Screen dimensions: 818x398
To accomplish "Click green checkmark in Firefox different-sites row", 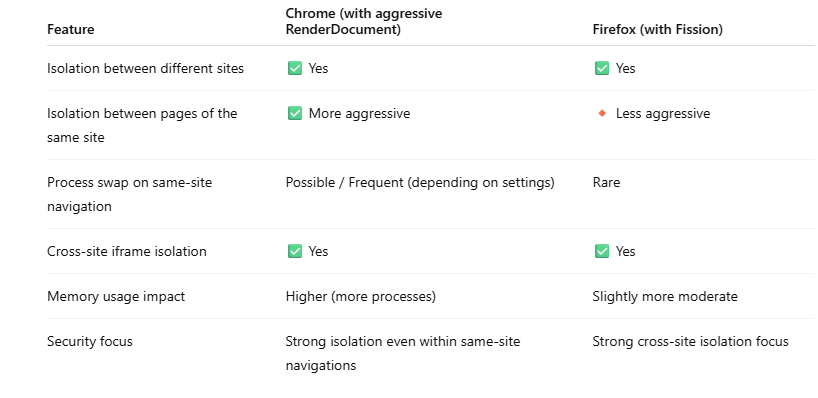I will 602,68.
